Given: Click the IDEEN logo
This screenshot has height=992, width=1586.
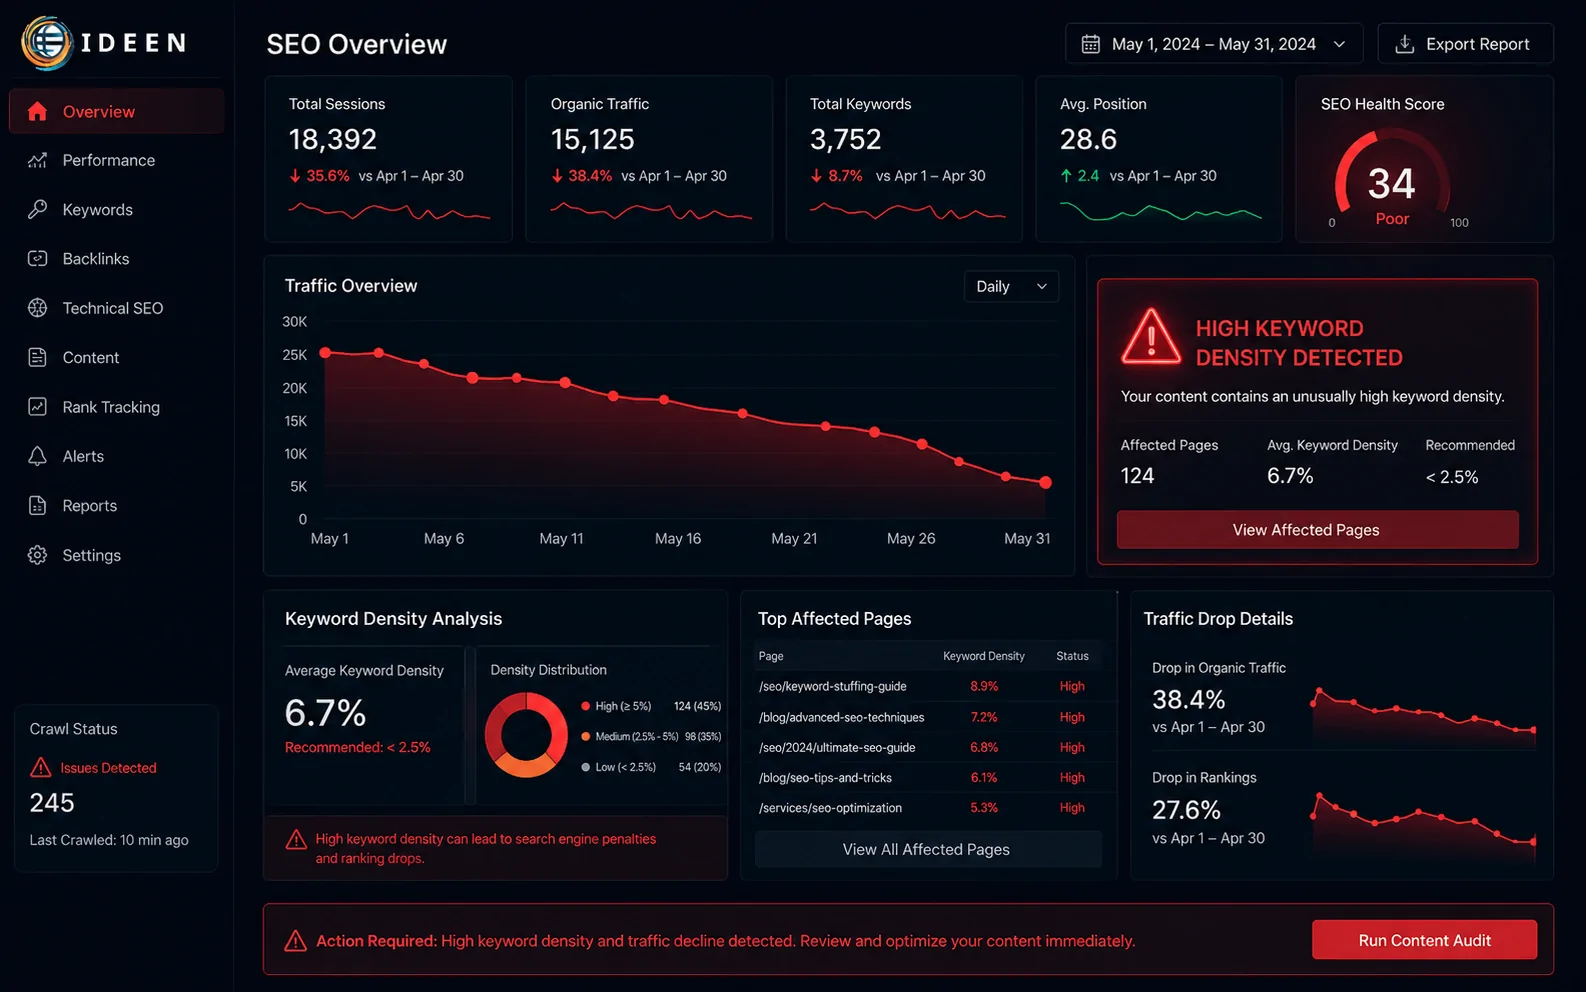Looking at the screenshot, I should point(104,43).
